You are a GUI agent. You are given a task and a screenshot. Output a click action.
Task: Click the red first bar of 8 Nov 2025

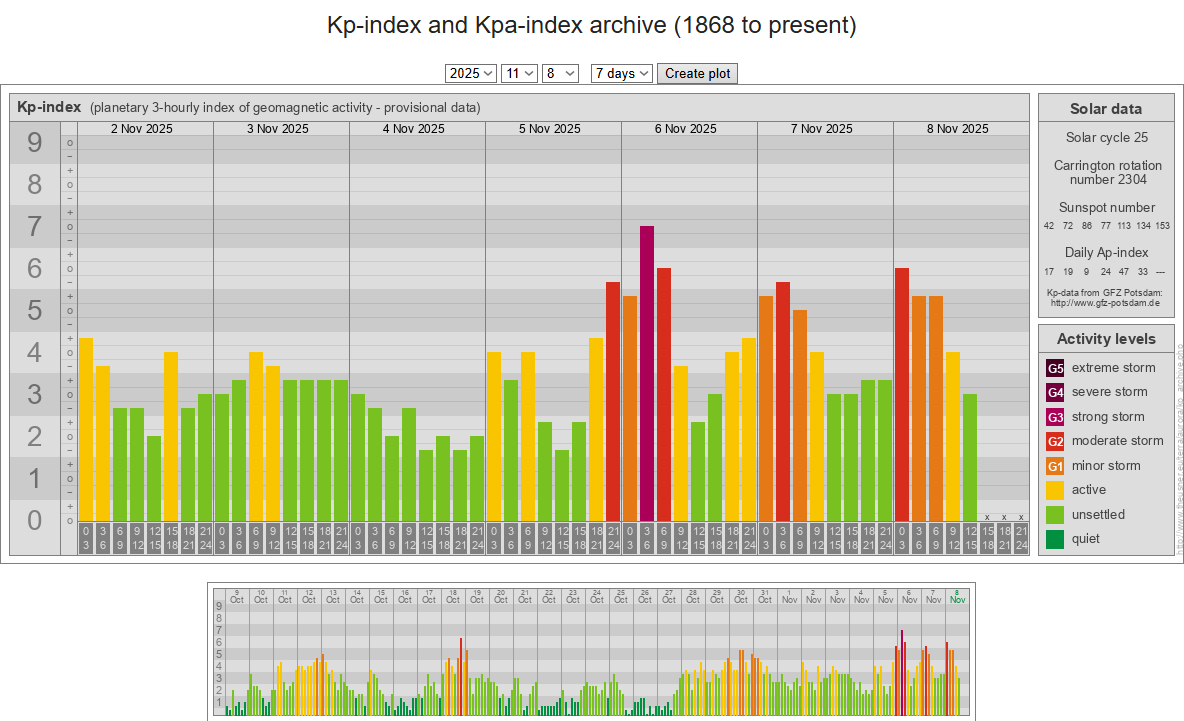[x=902, y=395]
